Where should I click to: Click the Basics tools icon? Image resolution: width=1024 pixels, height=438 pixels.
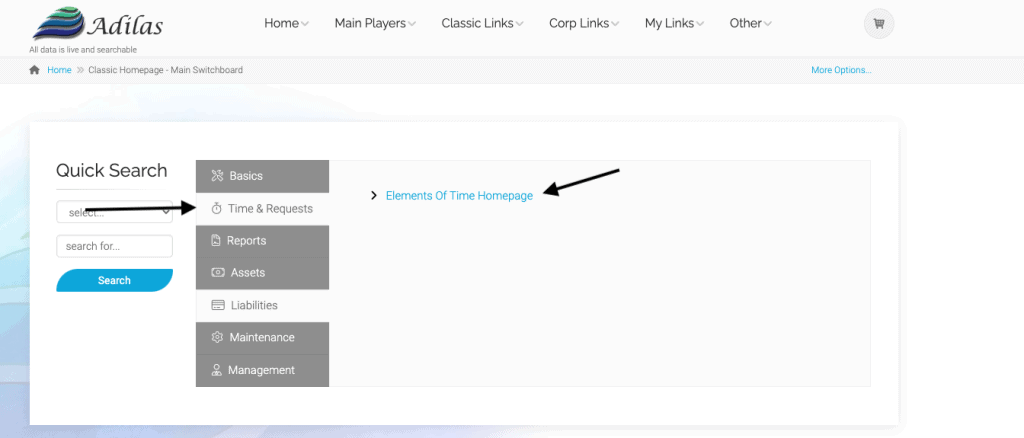click(x=217, y=176)
